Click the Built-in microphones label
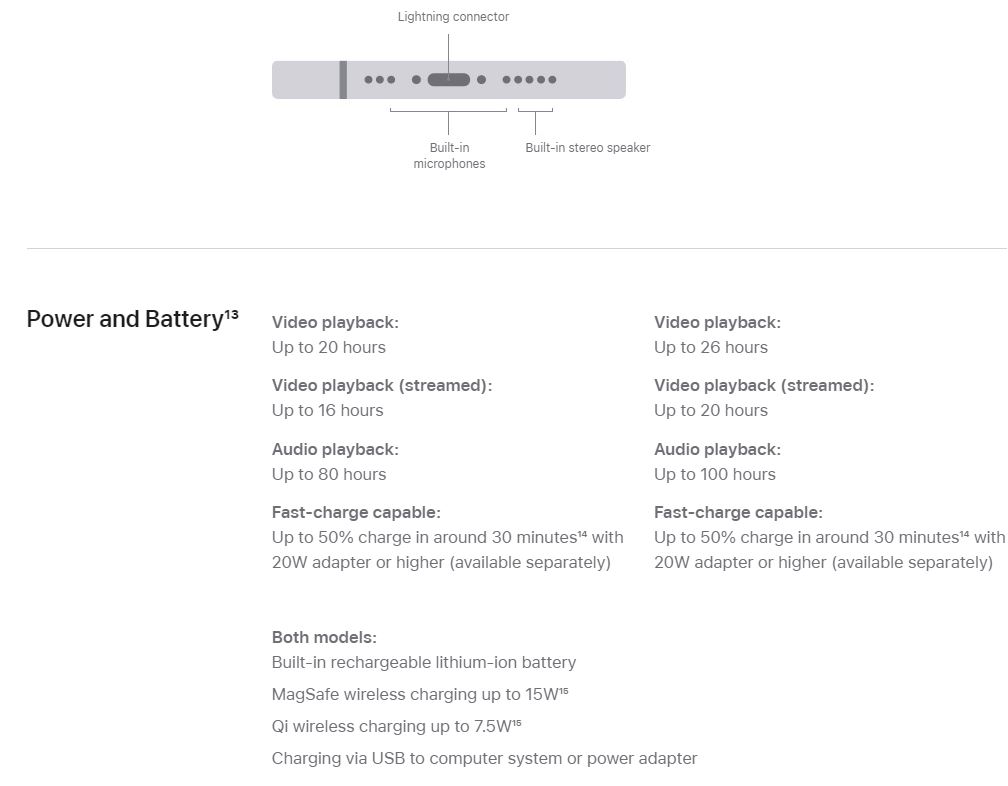Screen dimensions: 1008x786 tap(449, 156)
